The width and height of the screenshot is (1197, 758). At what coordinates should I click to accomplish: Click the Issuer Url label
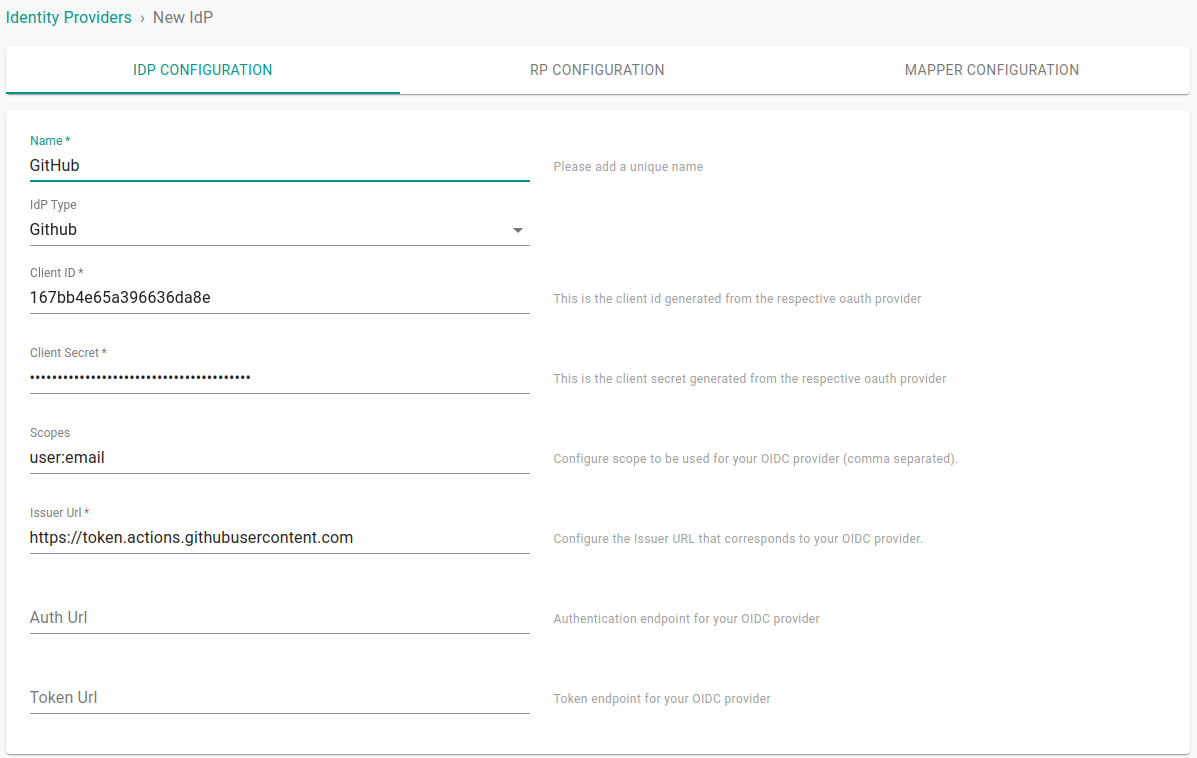pos(60,513)
